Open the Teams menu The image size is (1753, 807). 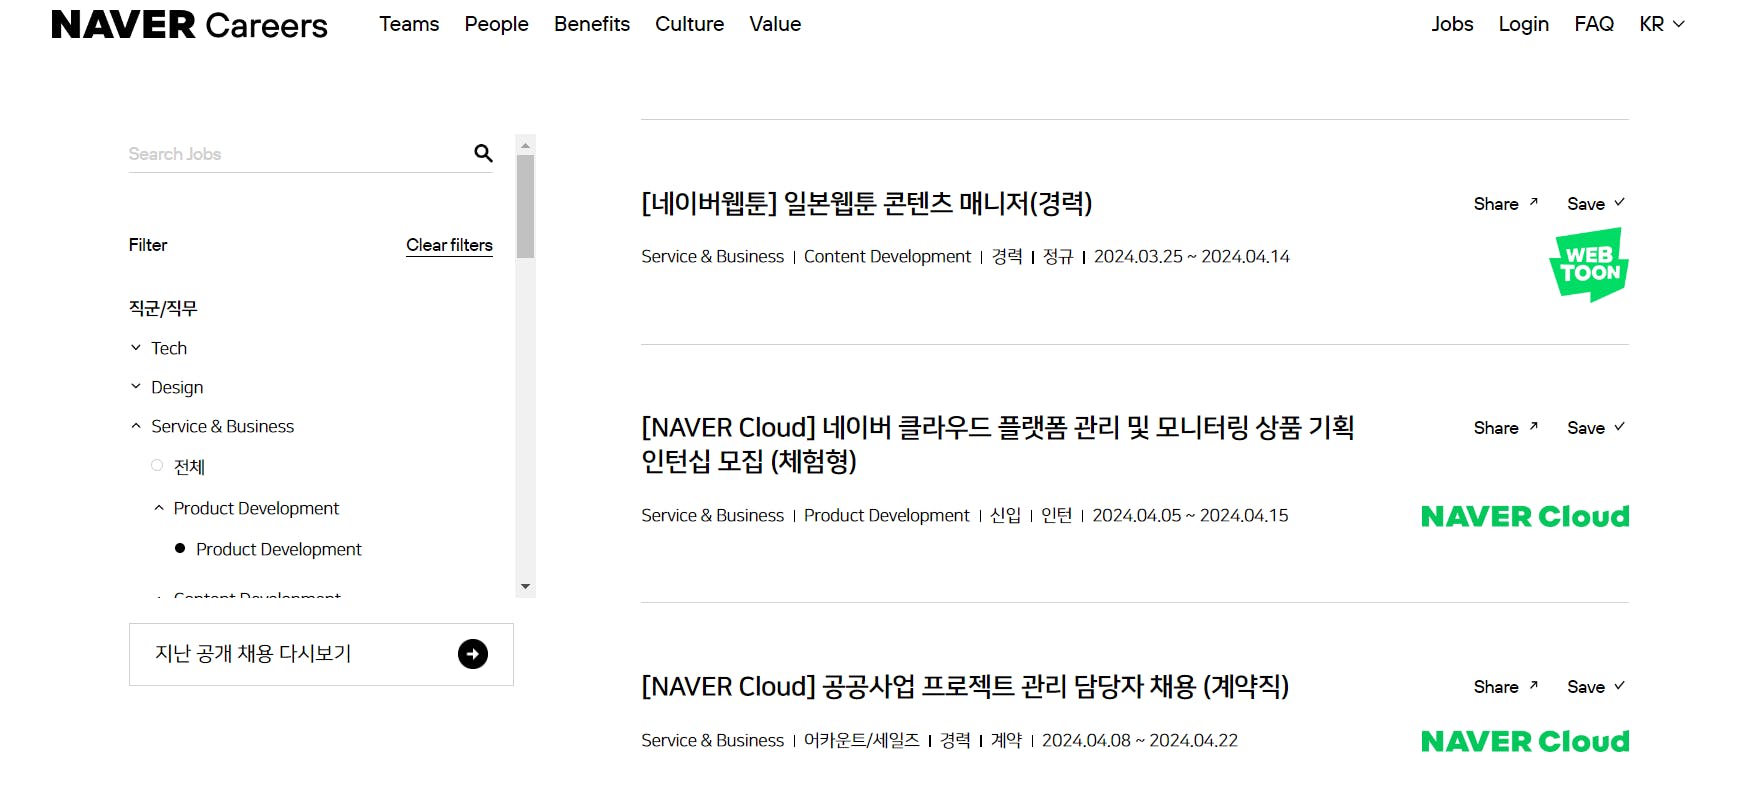(409, 24)
